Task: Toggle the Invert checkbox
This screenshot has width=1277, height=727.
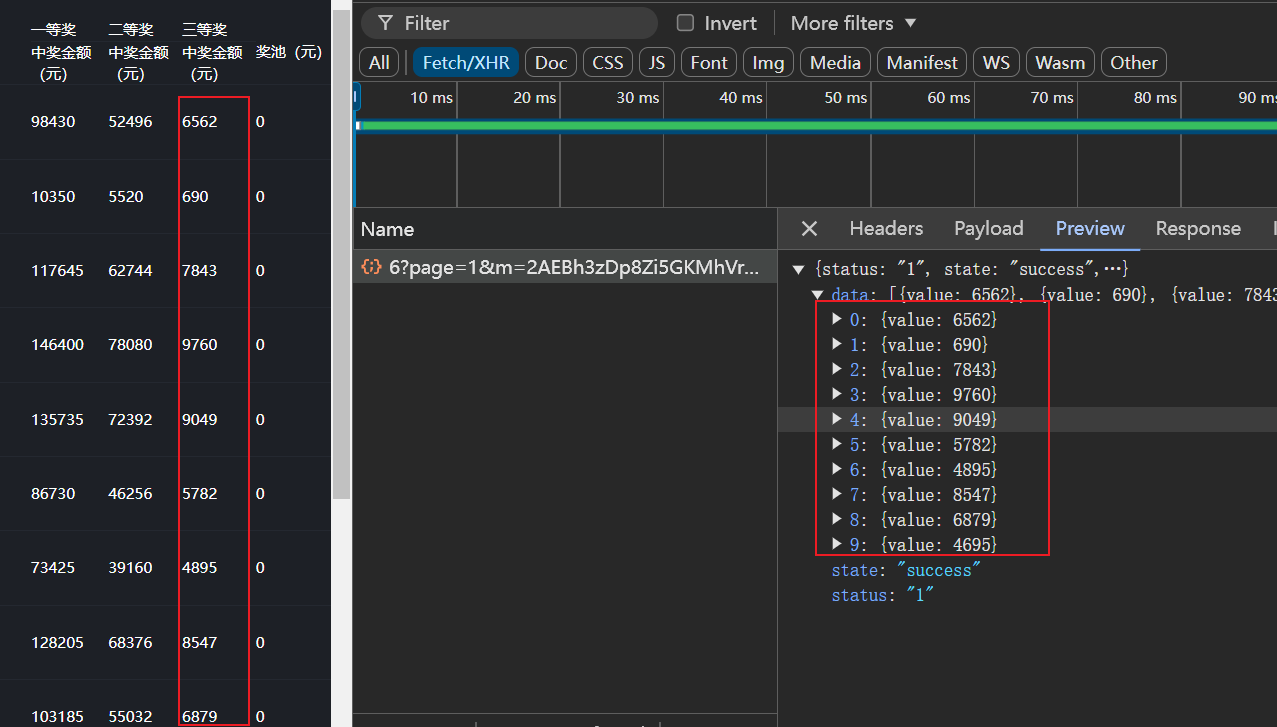Action: click(685, 23)
